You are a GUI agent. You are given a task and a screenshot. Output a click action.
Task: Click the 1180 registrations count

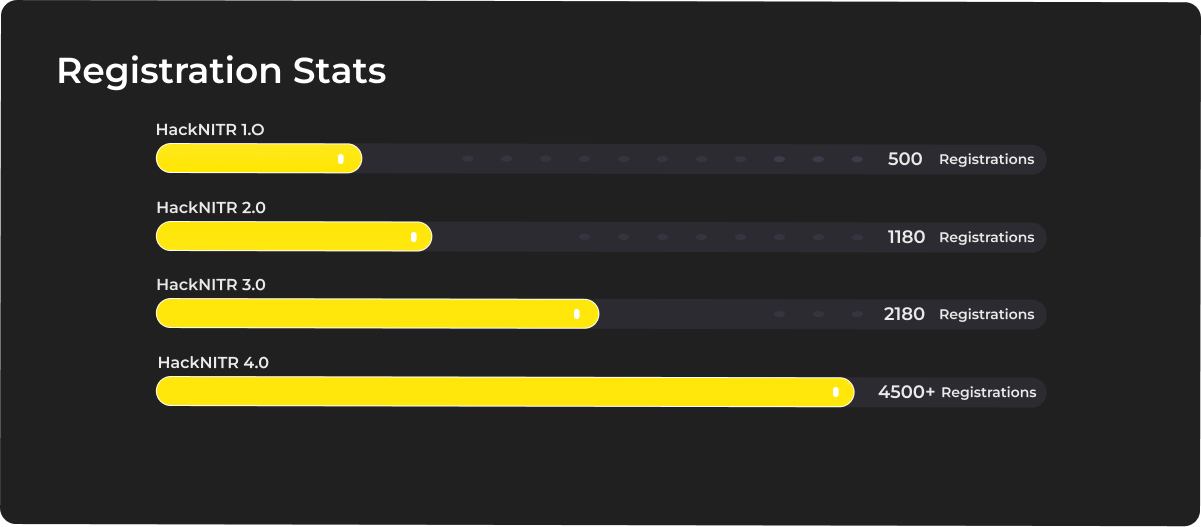906,237
